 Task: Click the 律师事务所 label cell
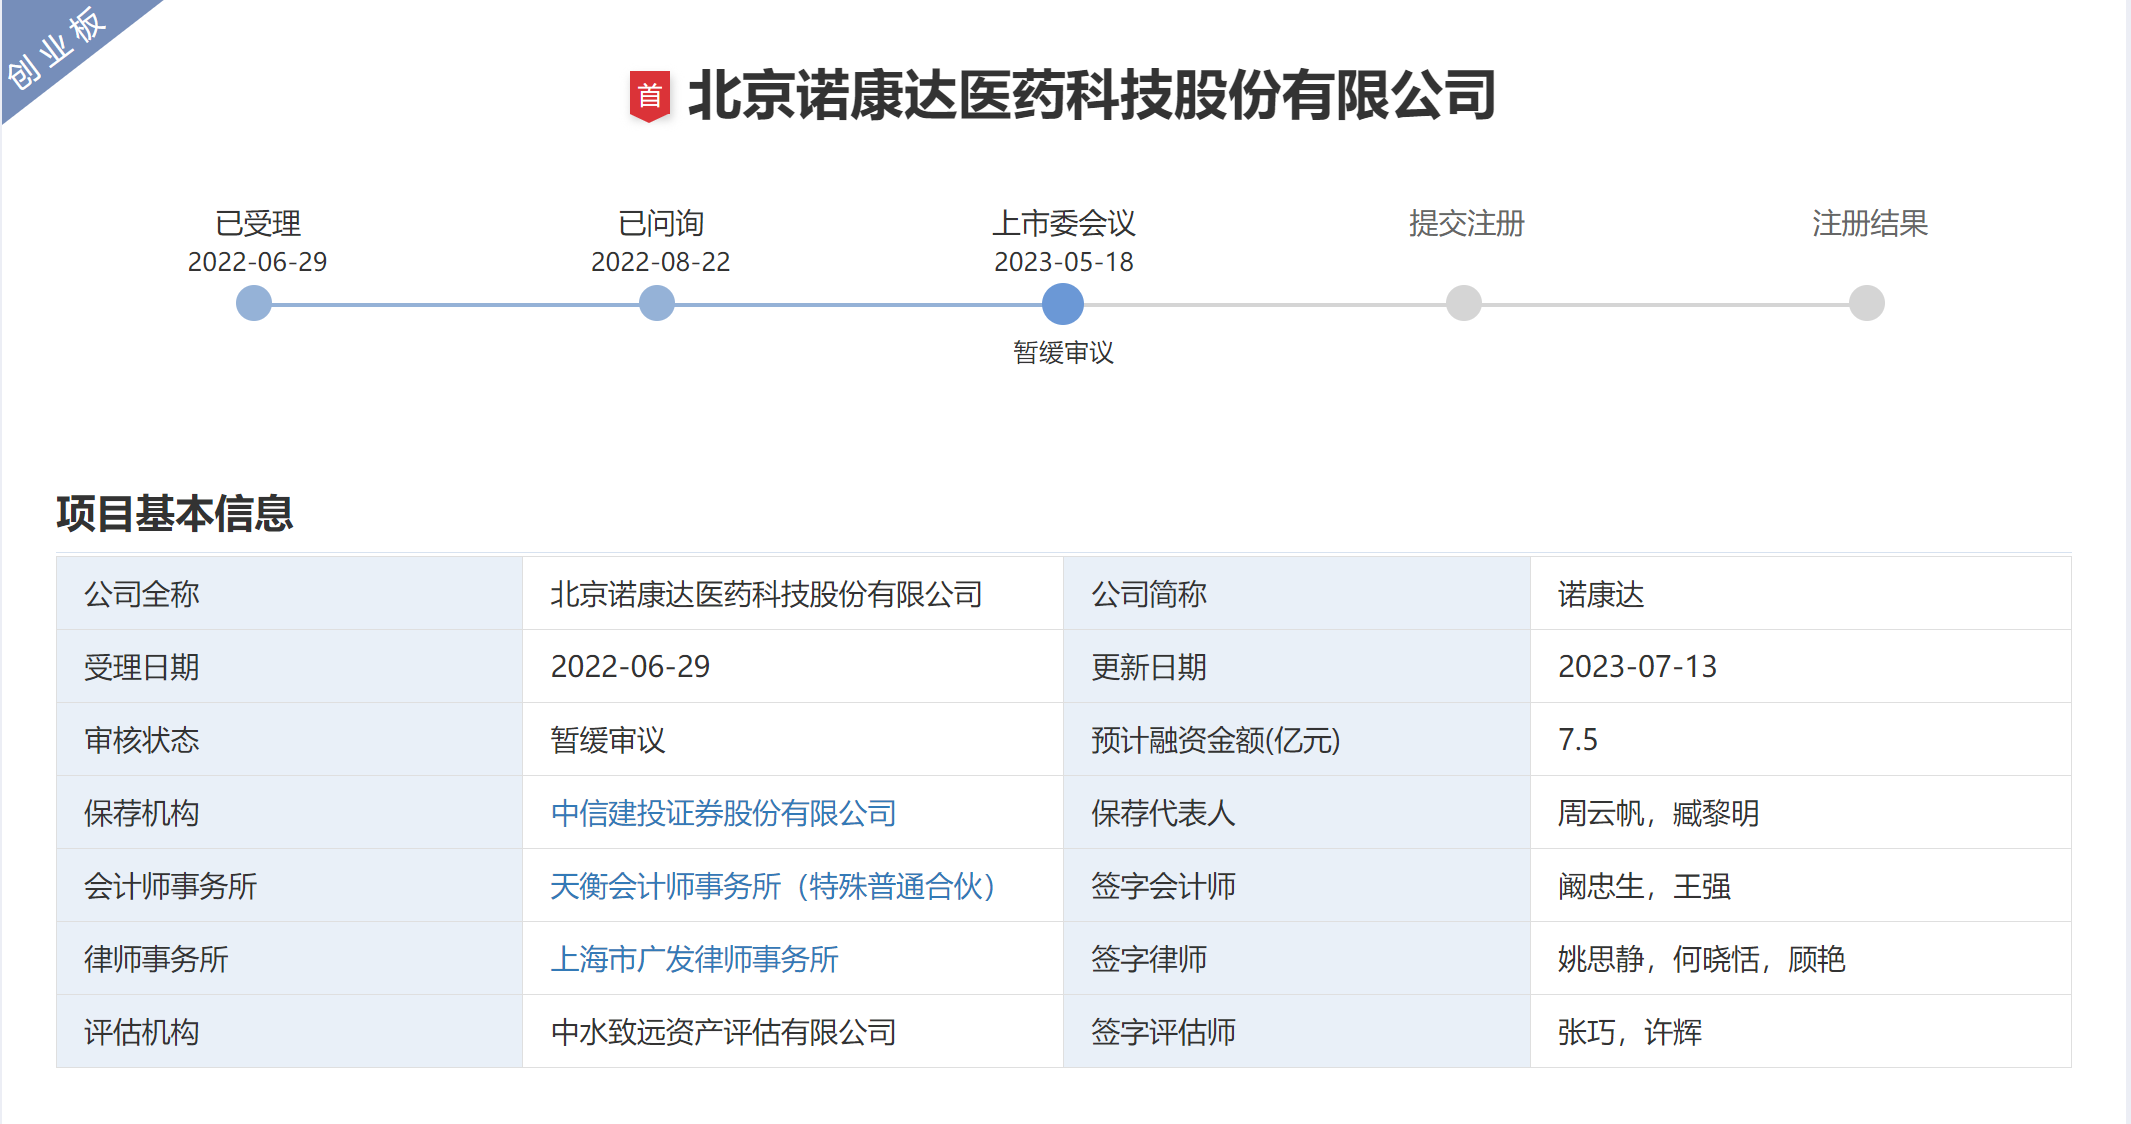(x=290, y=959)
